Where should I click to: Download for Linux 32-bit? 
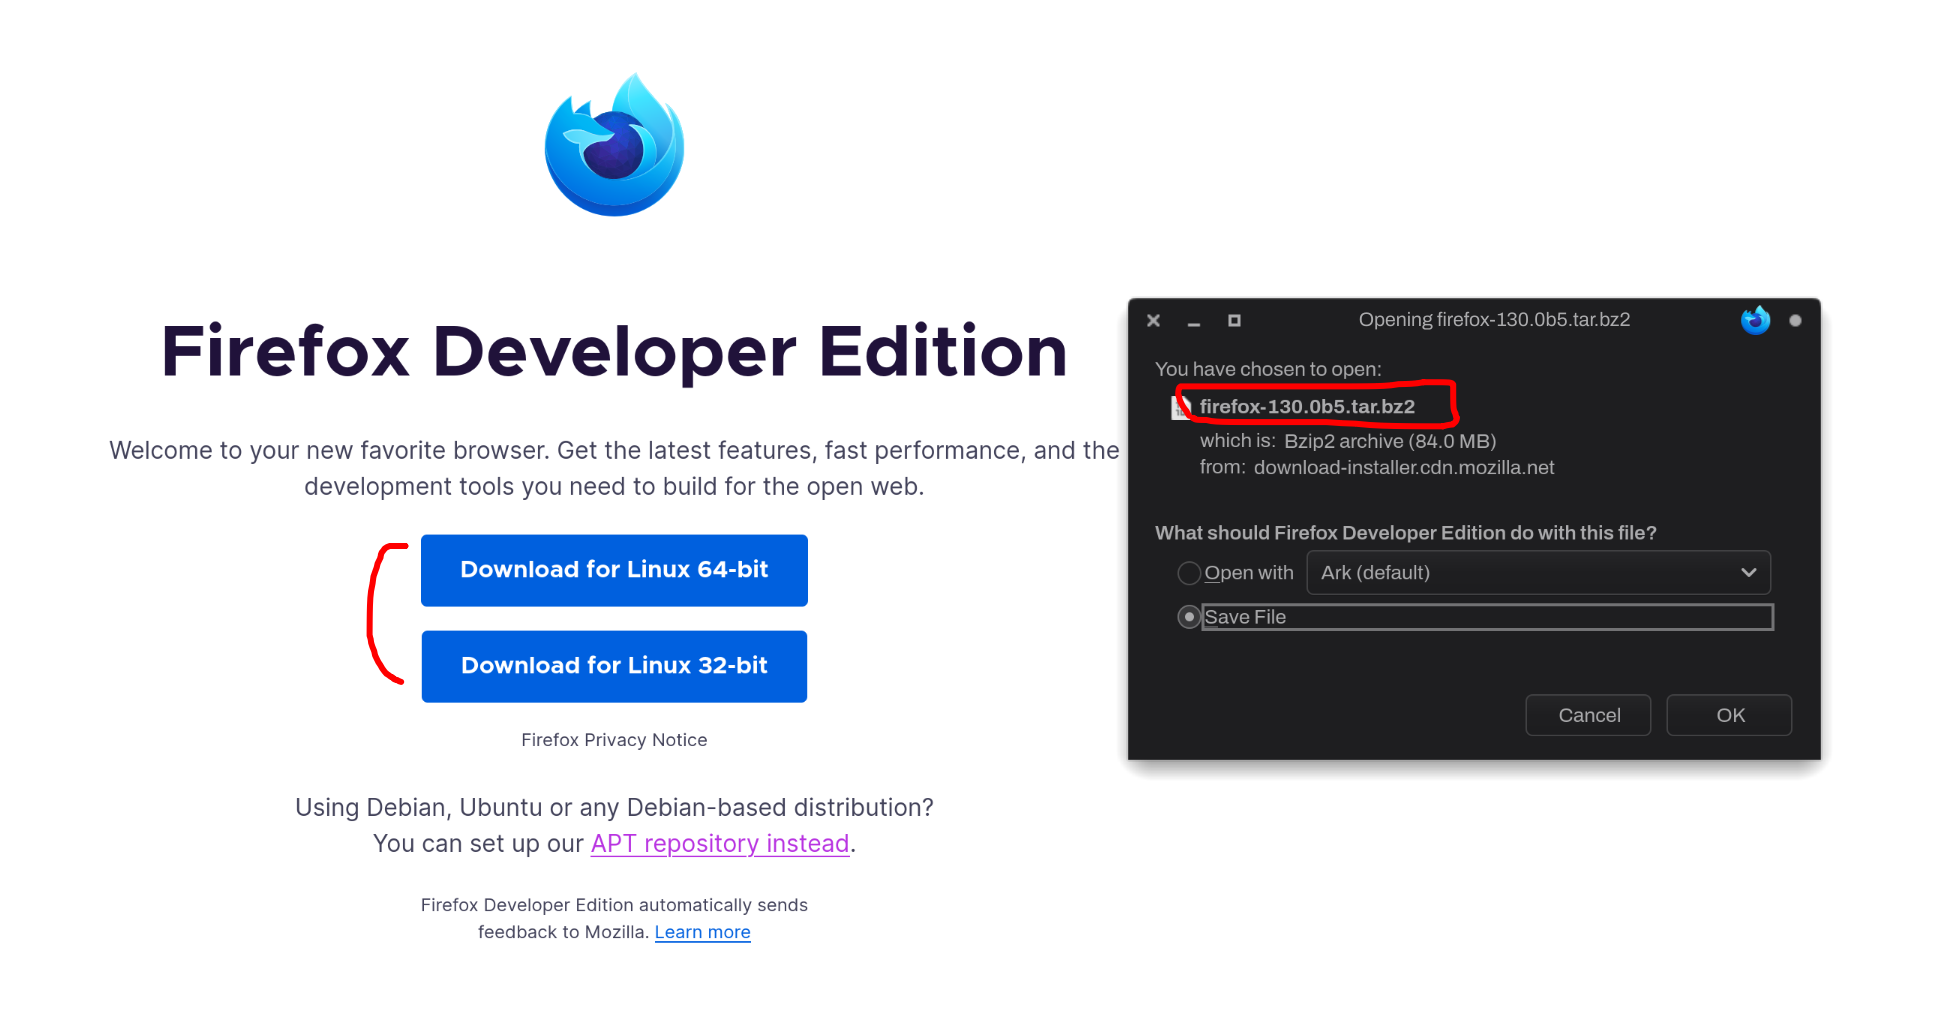pyautogui.click(x=614, y=666)
